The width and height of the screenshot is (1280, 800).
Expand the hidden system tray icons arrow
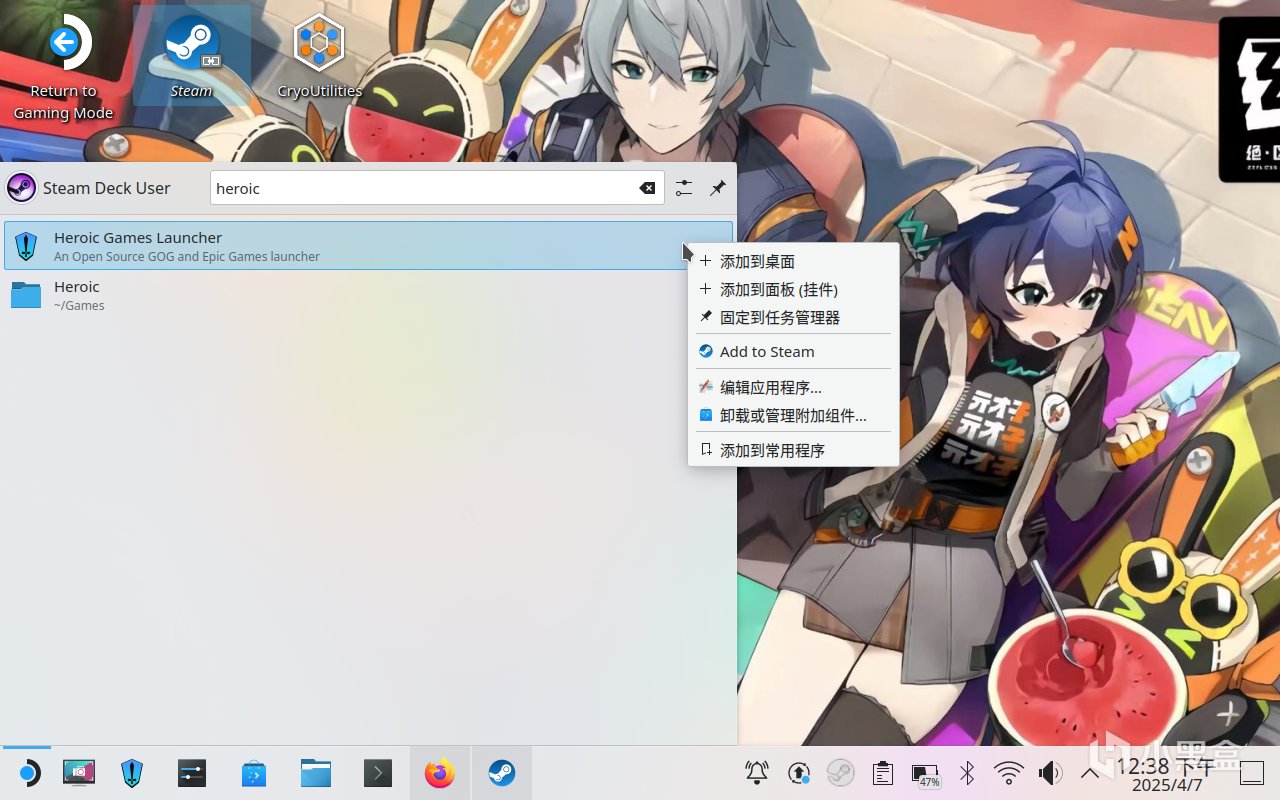pos(1090,773)
